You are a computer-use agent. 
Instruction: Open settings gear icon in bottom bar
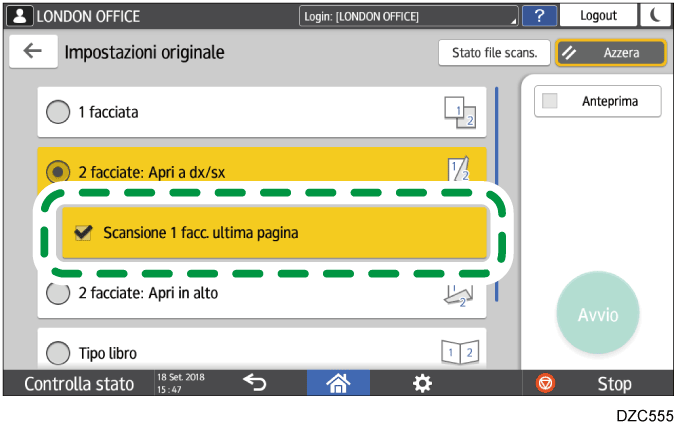[423, 383]
